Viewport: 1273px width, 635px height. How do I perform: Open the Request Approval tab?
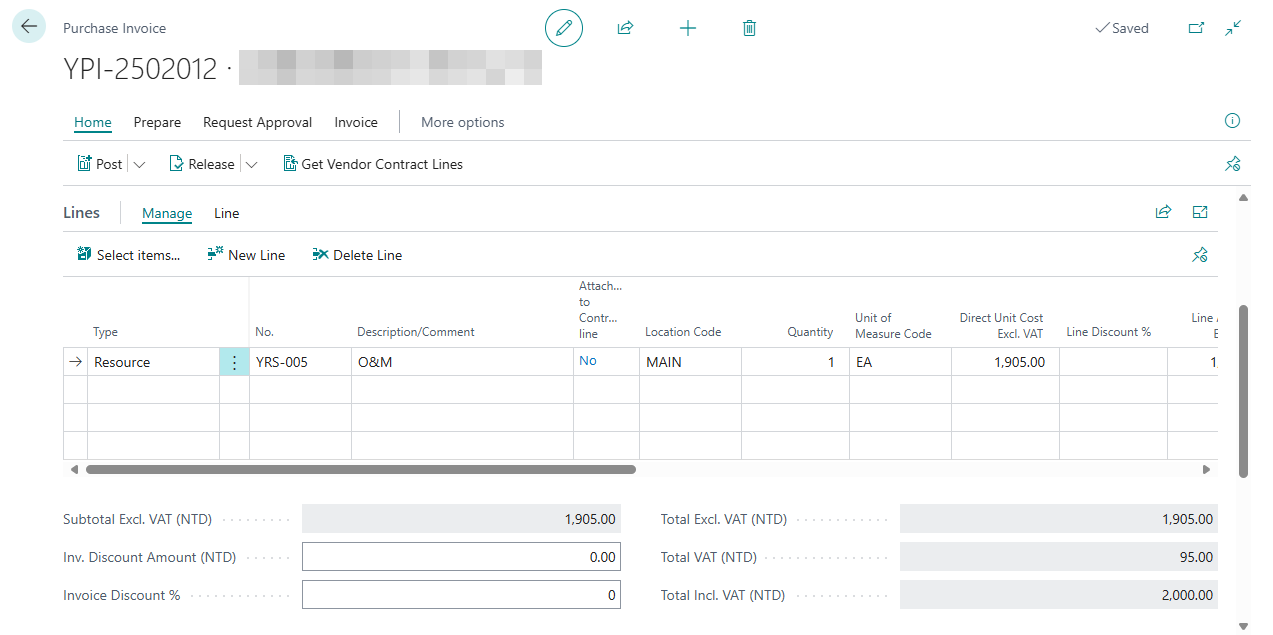257,122
